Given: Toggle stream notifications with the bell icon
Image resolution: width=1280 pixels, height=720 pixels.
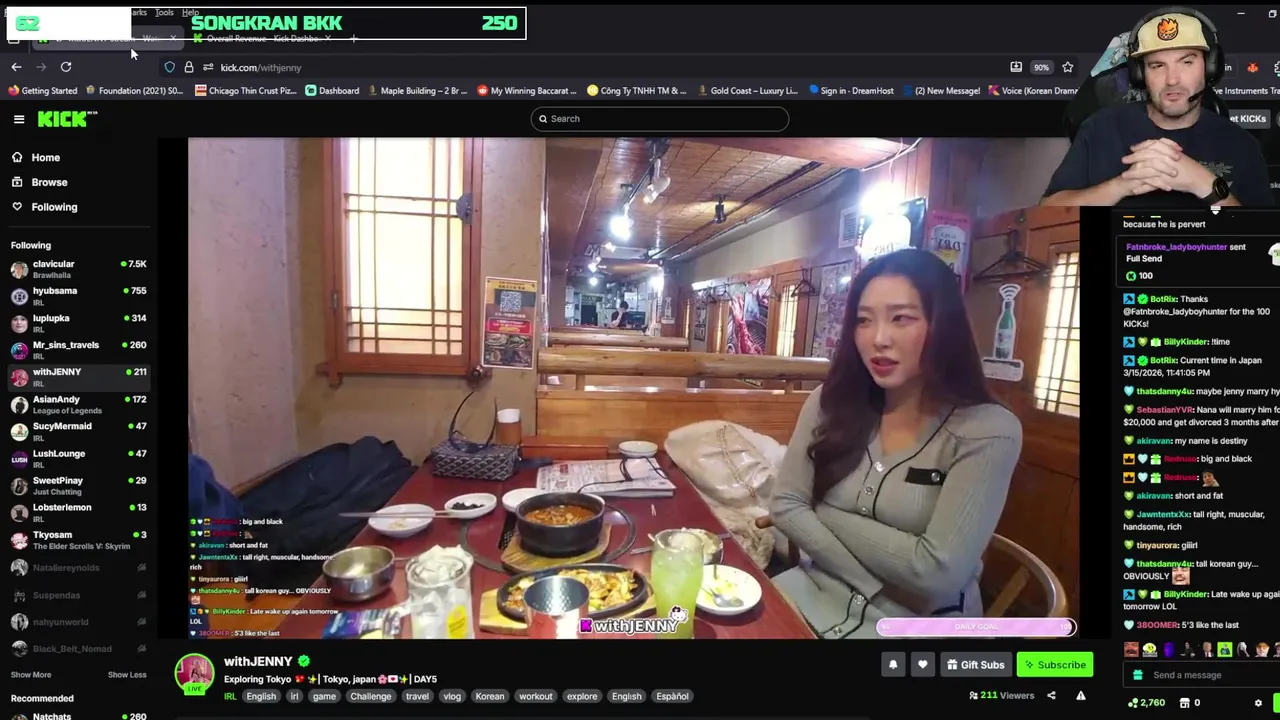Looking at the screenshot, I should point(893,665).
